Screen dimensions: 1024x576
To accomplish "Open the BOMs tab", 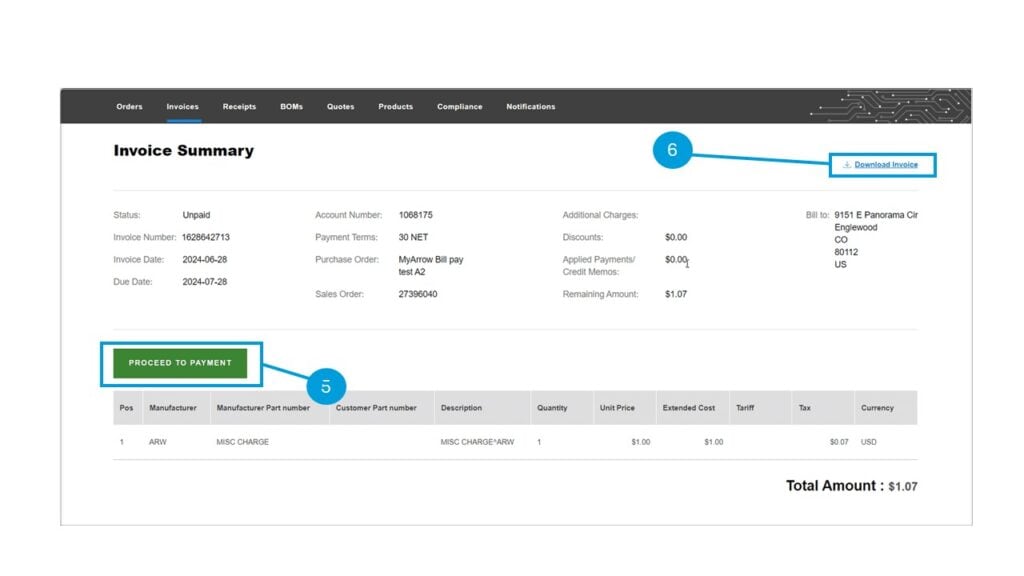I will pyautogui.click(x=291, y=106).
